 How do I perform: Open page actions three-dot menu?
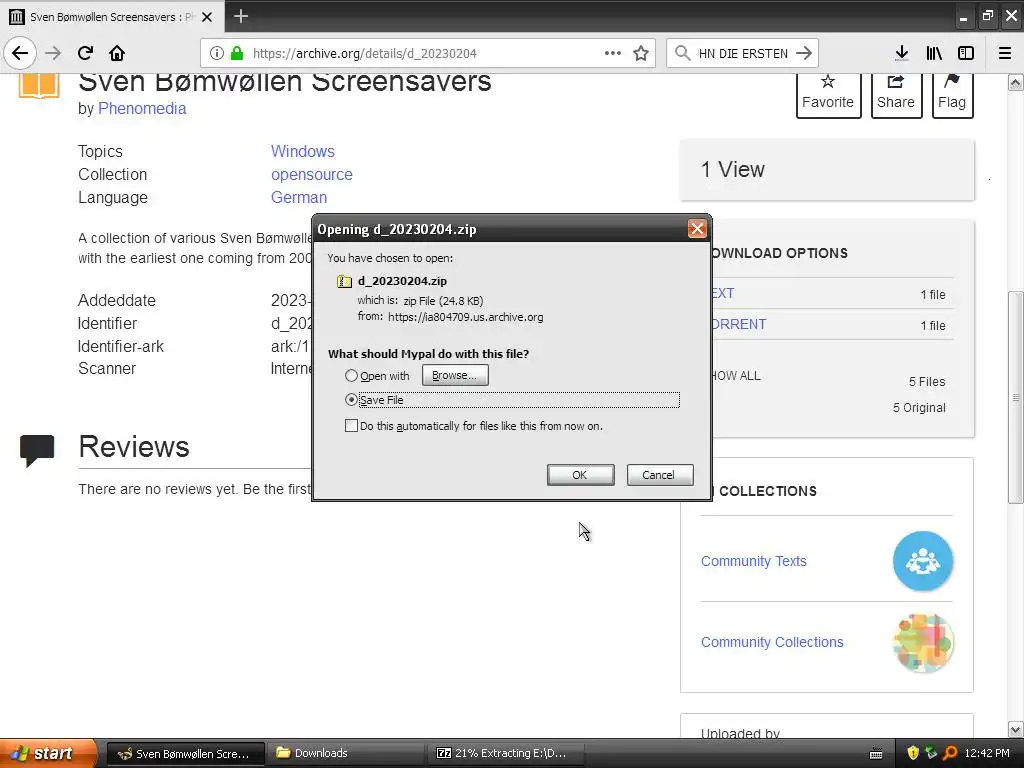613,53
